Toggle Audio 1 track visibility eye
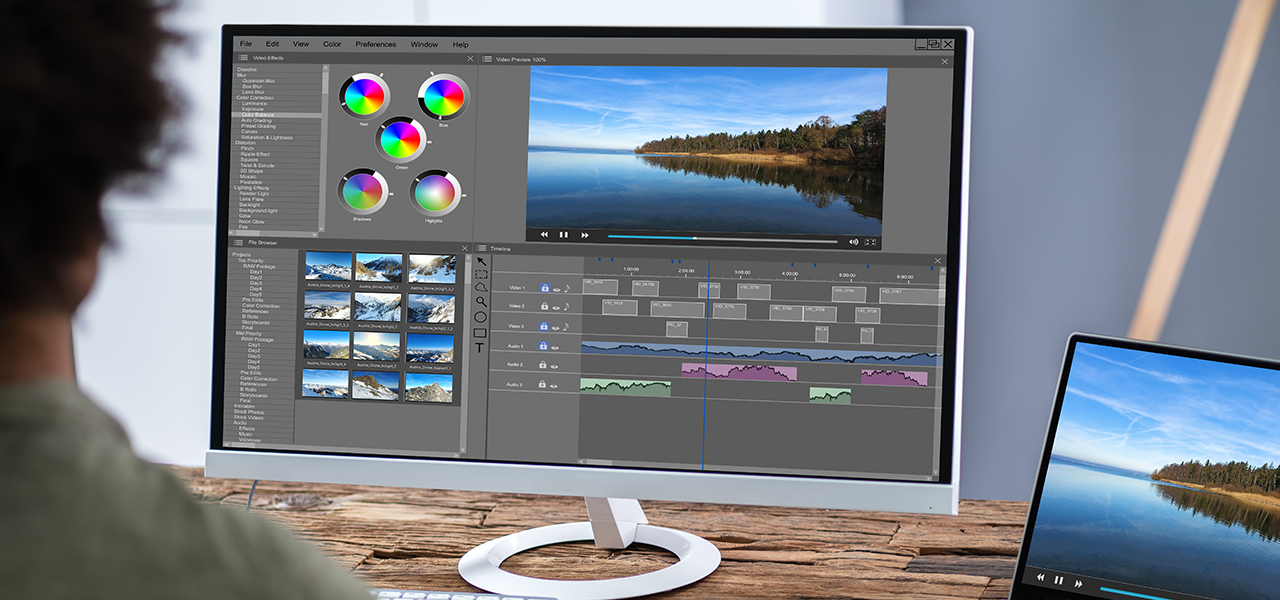The width and height of the screenshot is (1280, 600). tap(555, 347)
